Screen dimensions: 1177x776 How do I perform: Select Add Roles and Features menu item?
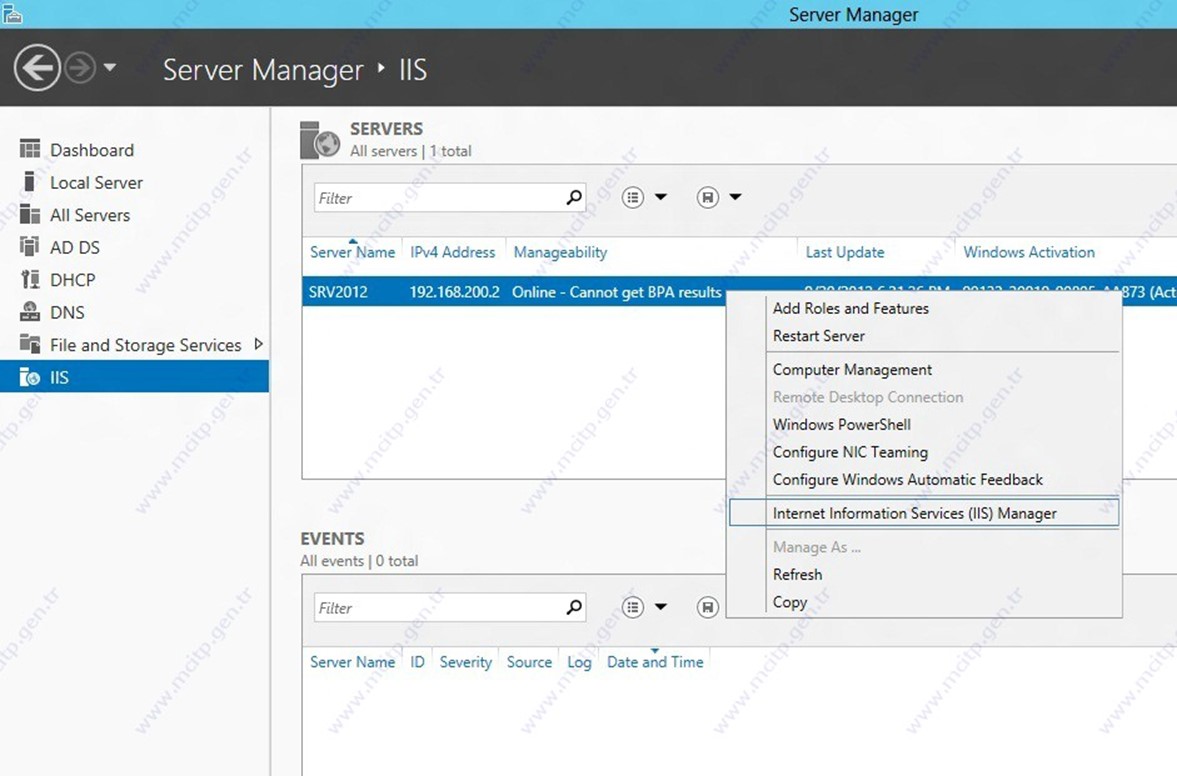[850, 308]
